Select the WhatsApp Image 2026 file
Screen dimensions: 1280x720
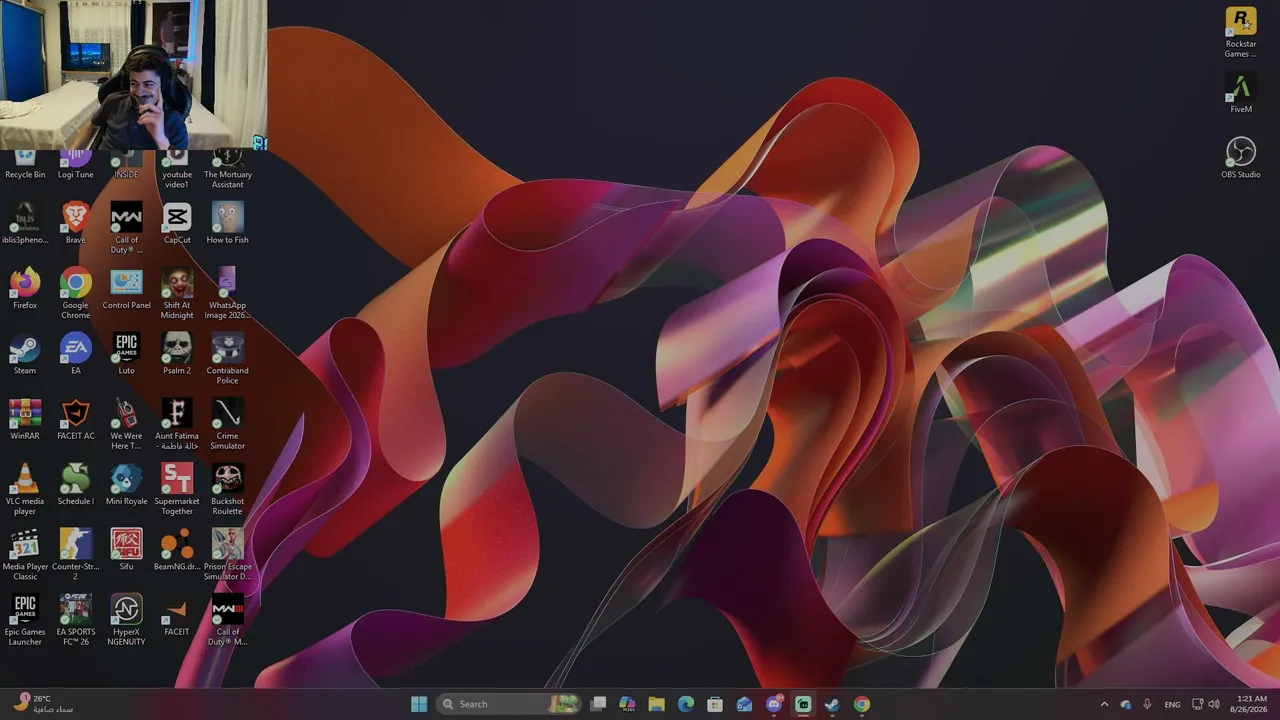point(227,293)
